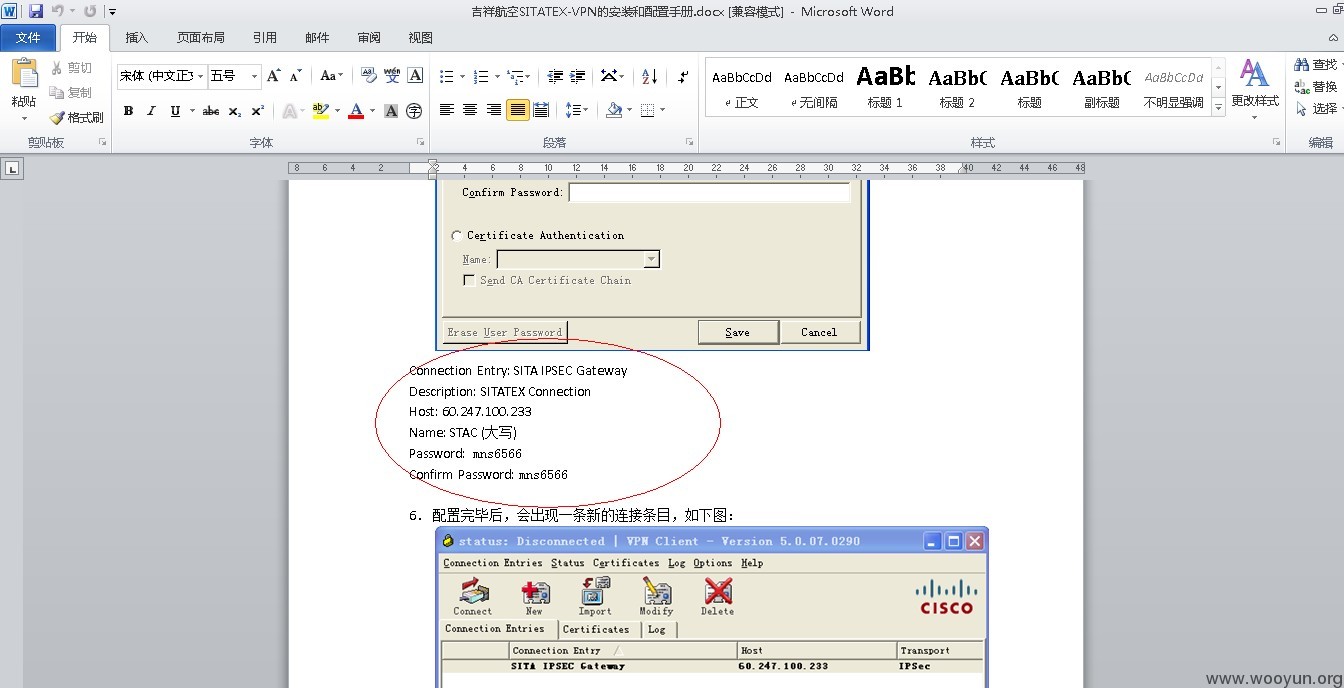Grow font size with the large A icon
The height and width of the screenshot is (688, 1344).
(273, 76)
